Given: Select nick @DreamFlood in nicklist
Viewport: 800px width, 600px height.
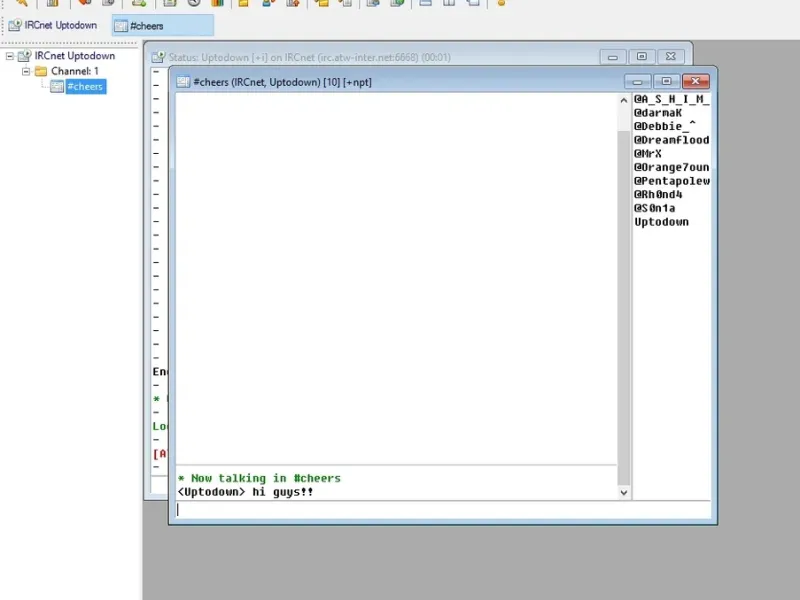Looking at the screenshot, I should [x=671, y=140].
